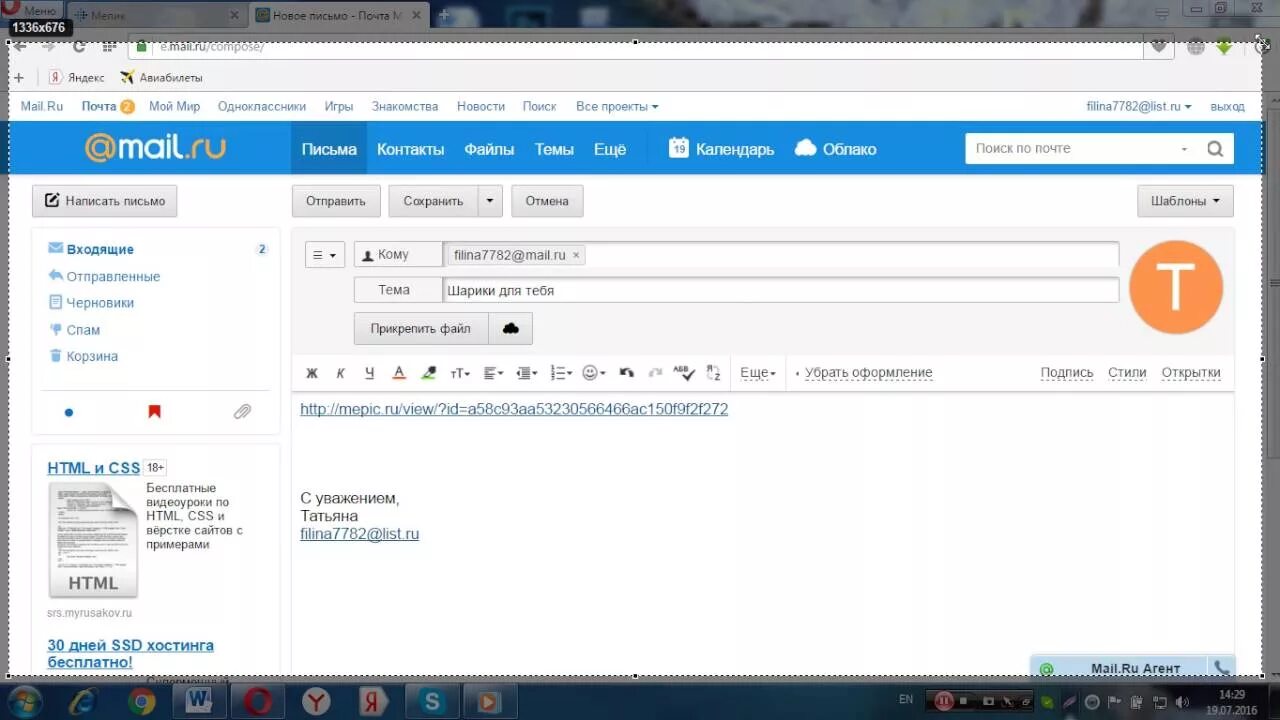Open the dropdown arrow next to Сохранить
Image resolution: width=1280 pixels, height=720 pixels.
tap(490, 201)
